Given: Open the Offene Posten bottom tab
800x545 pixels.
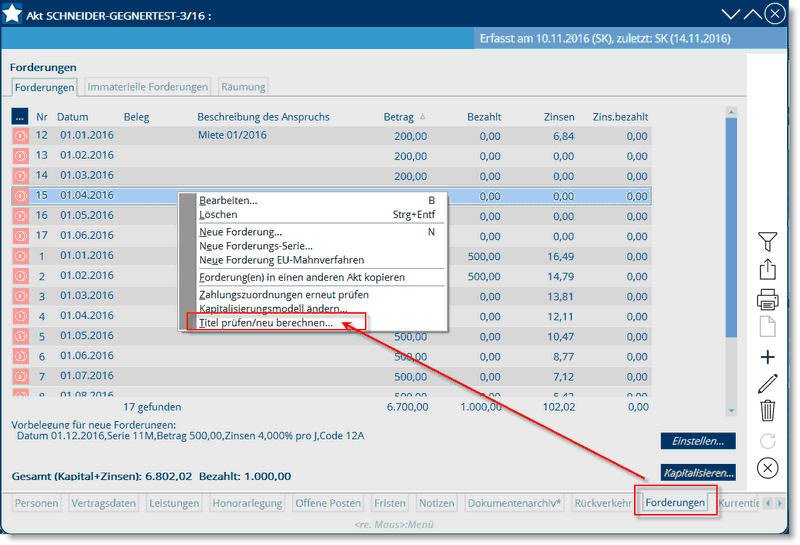Looking at the screenshot, I should coord(328,503).
